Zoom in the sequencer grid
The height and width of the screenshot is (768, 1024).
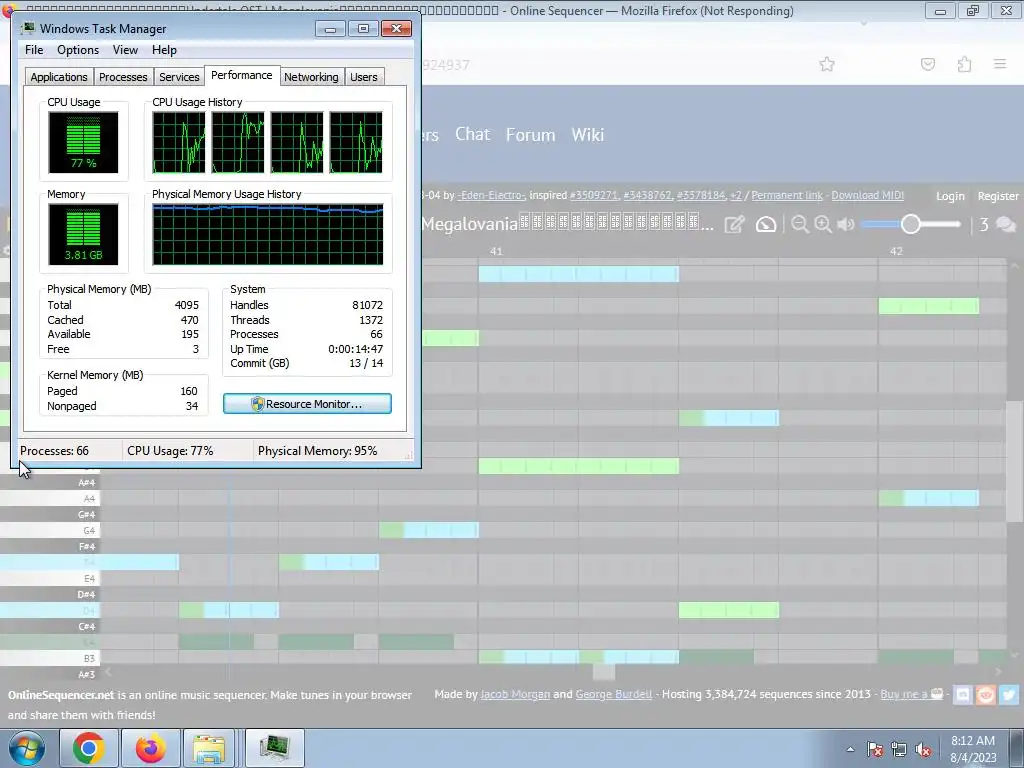pos(824,225)
